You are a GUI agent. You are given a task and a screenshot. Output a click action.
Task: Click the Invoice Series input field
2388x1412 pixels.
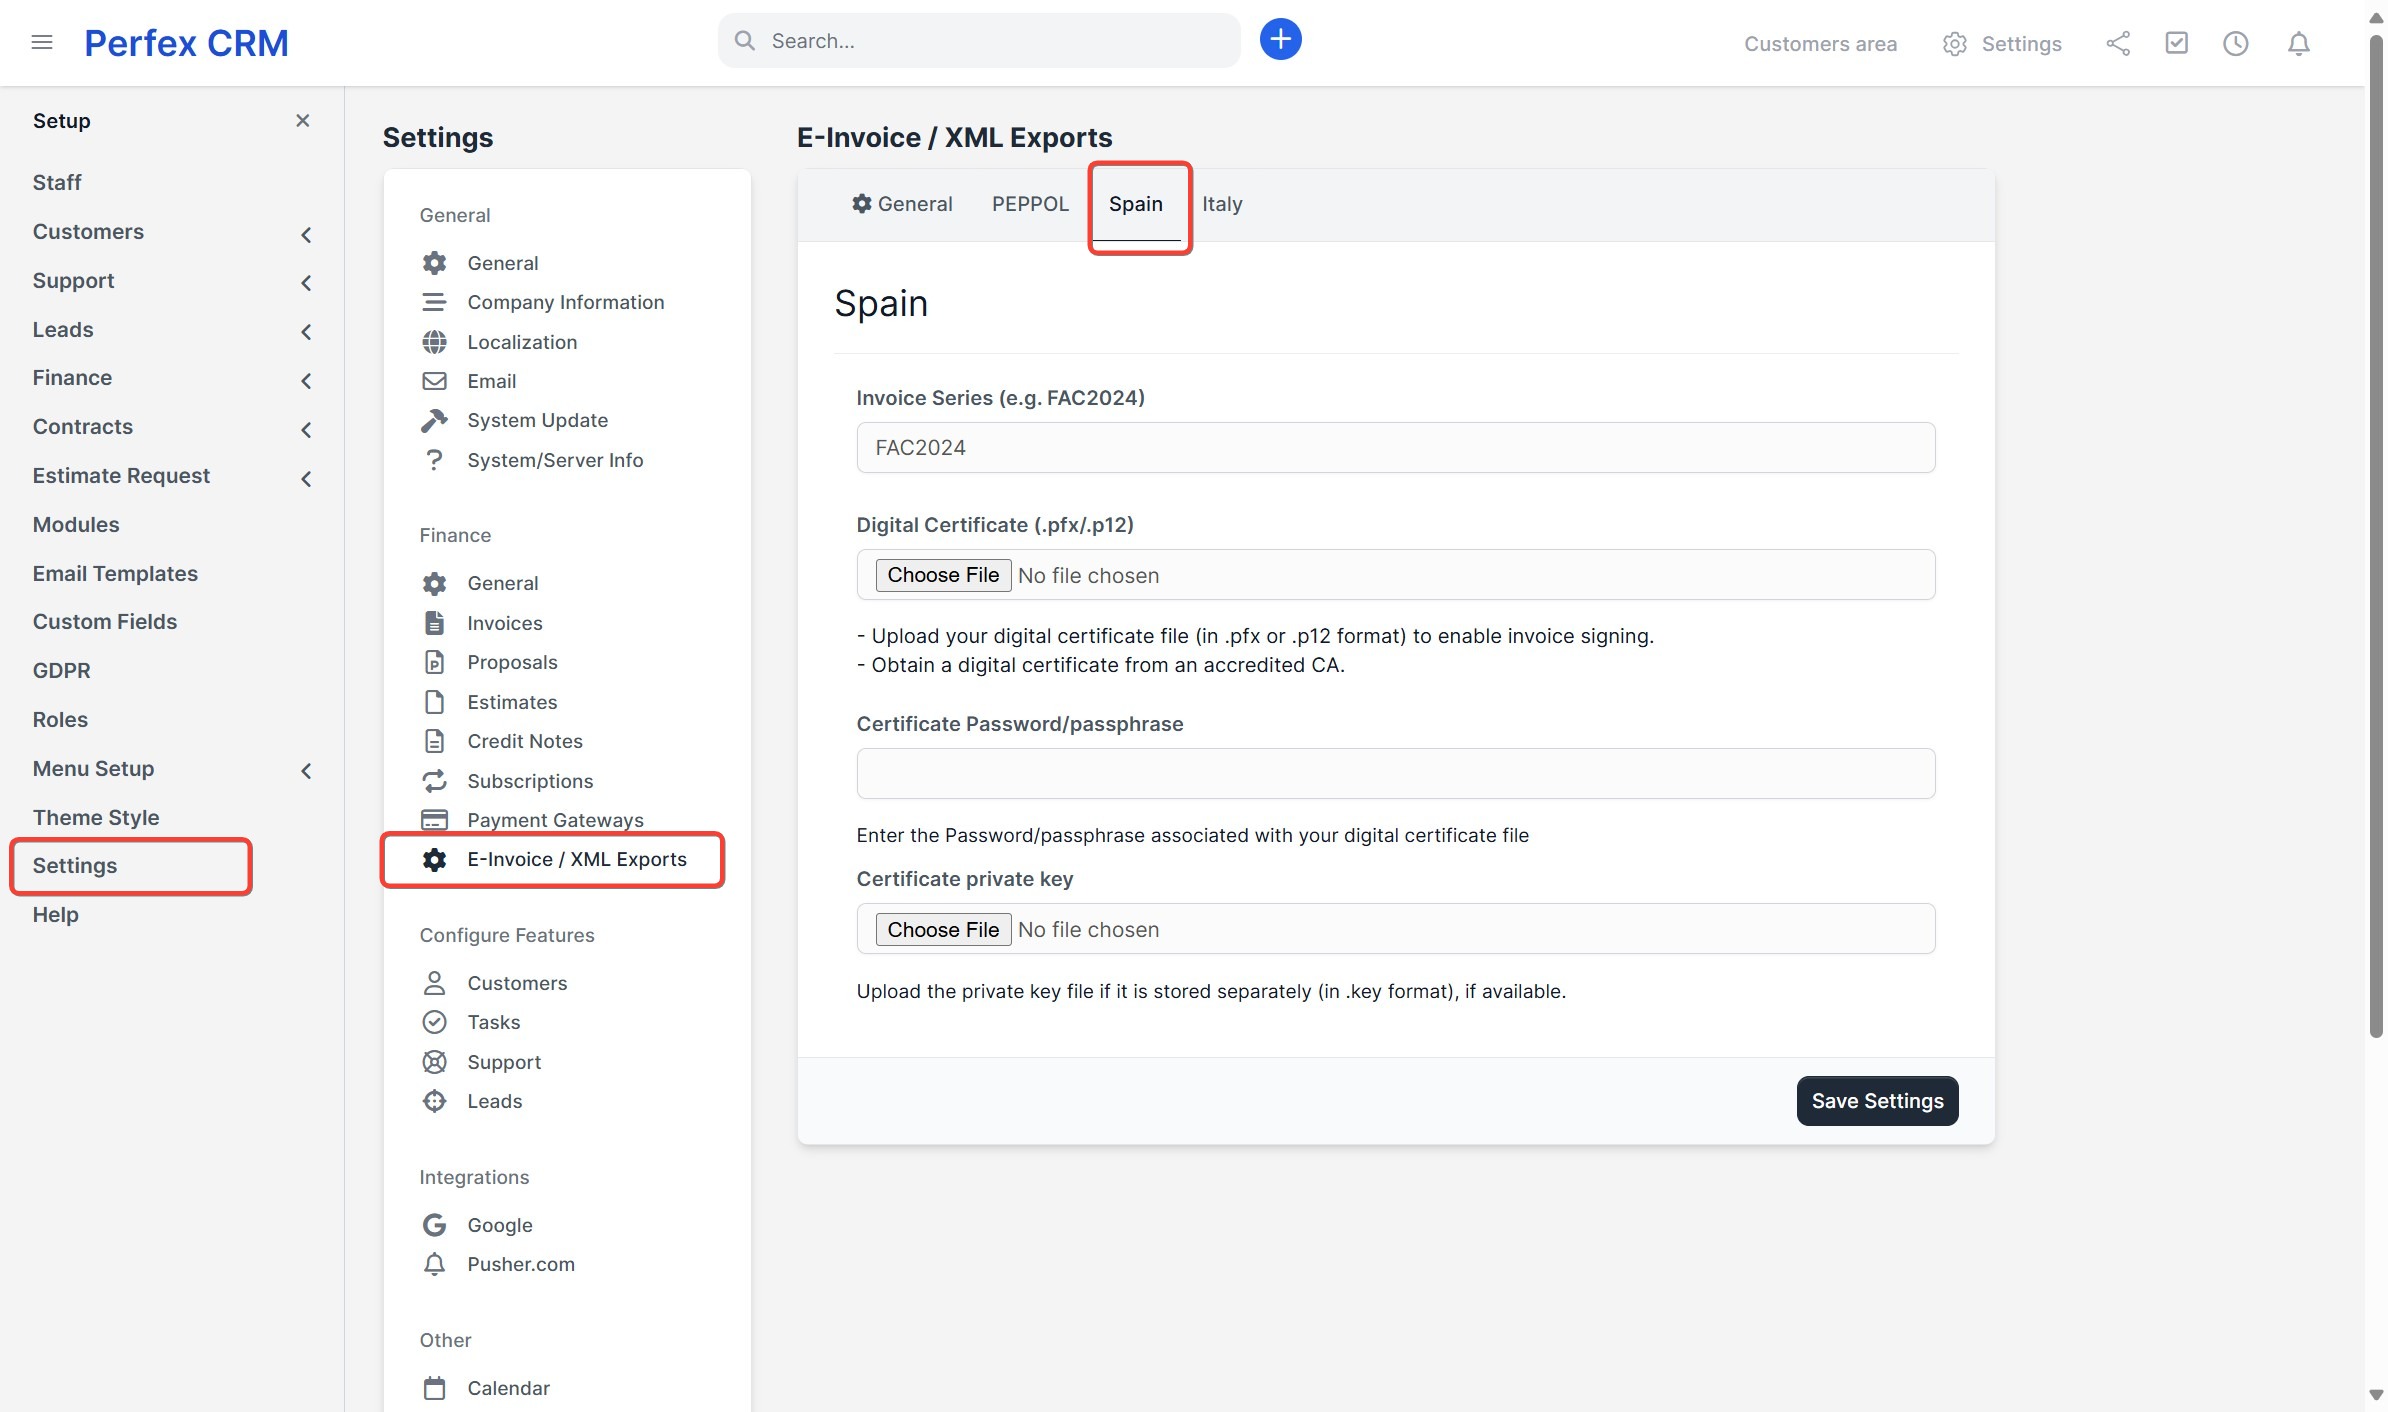coord(1395,447)
